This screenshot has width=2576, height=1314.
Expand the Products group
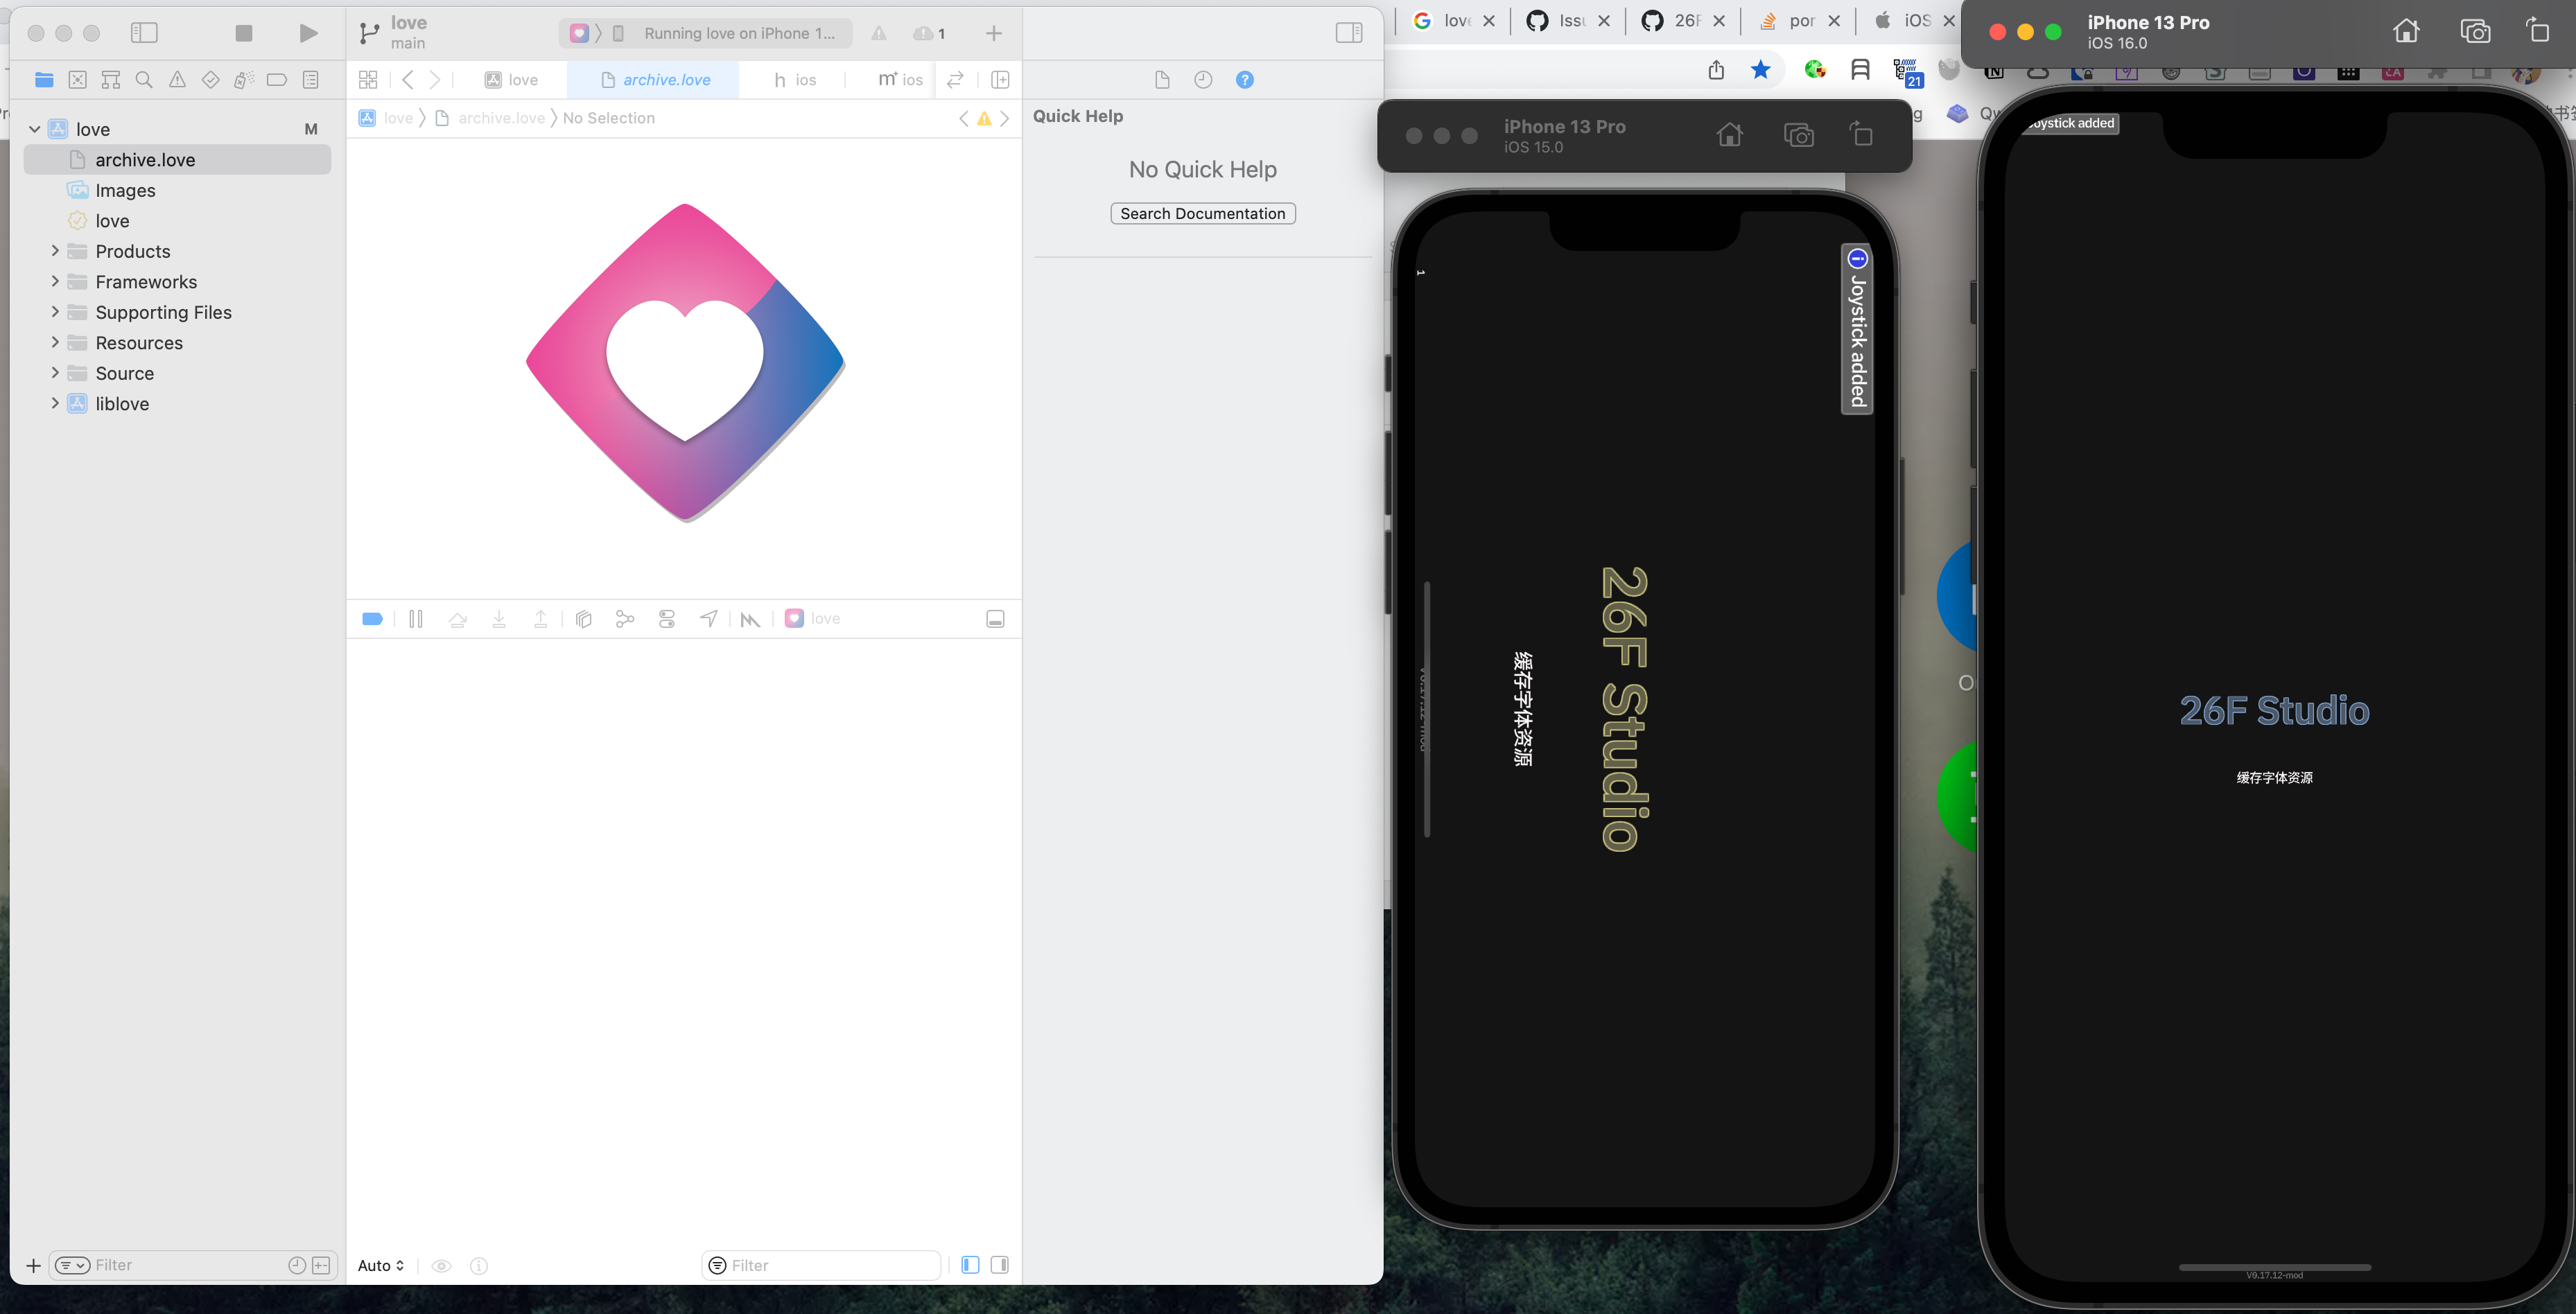coord(56,251)
